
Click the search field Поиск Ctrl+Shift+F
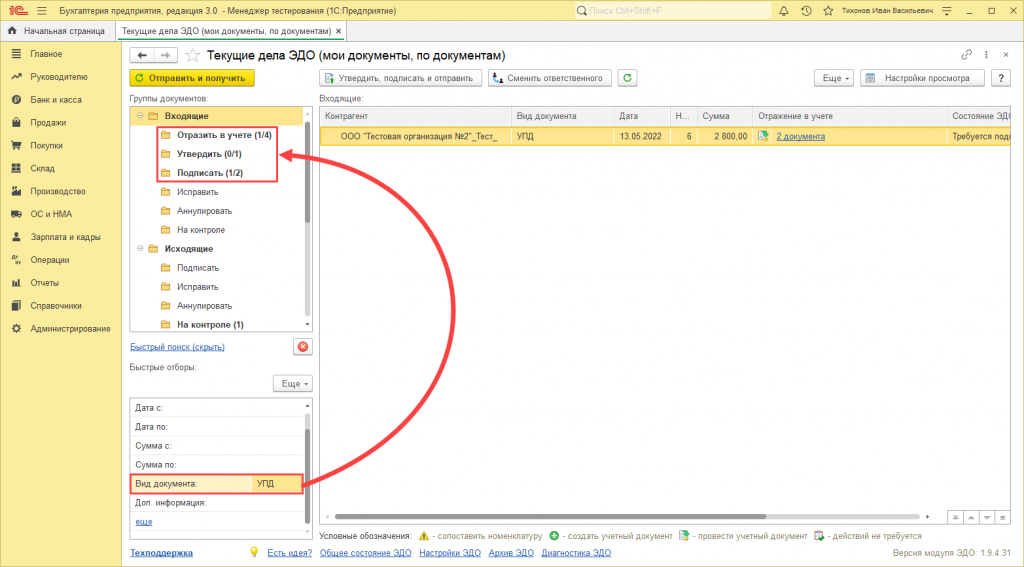pyautogui.click(x=673, y=10)
